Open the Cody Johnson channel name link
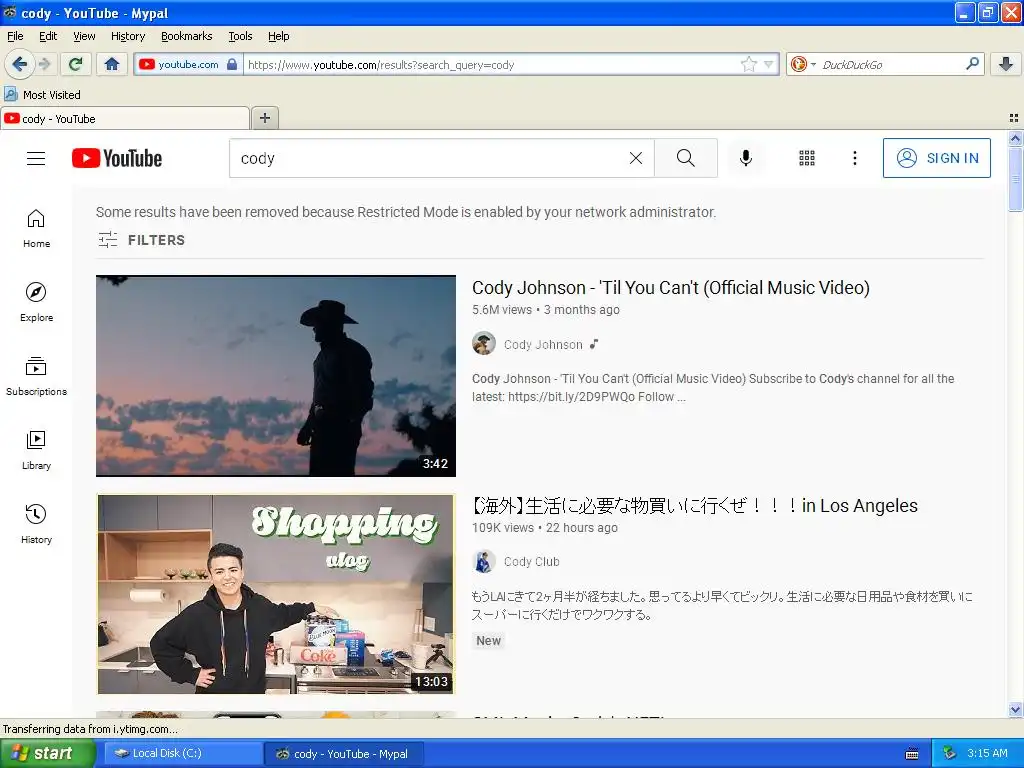The image size is (1024, 768). click(543, 344)
